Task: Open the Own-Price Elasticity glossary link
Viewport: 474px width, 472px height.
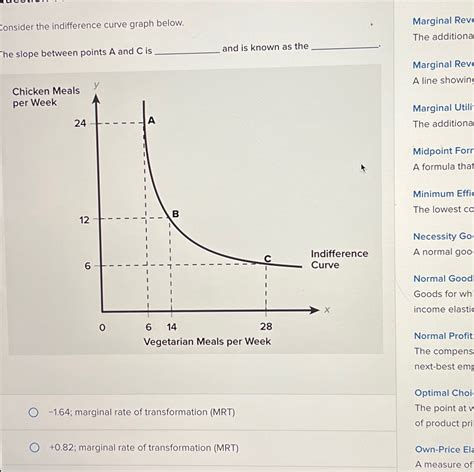Action: click(444, 449)
